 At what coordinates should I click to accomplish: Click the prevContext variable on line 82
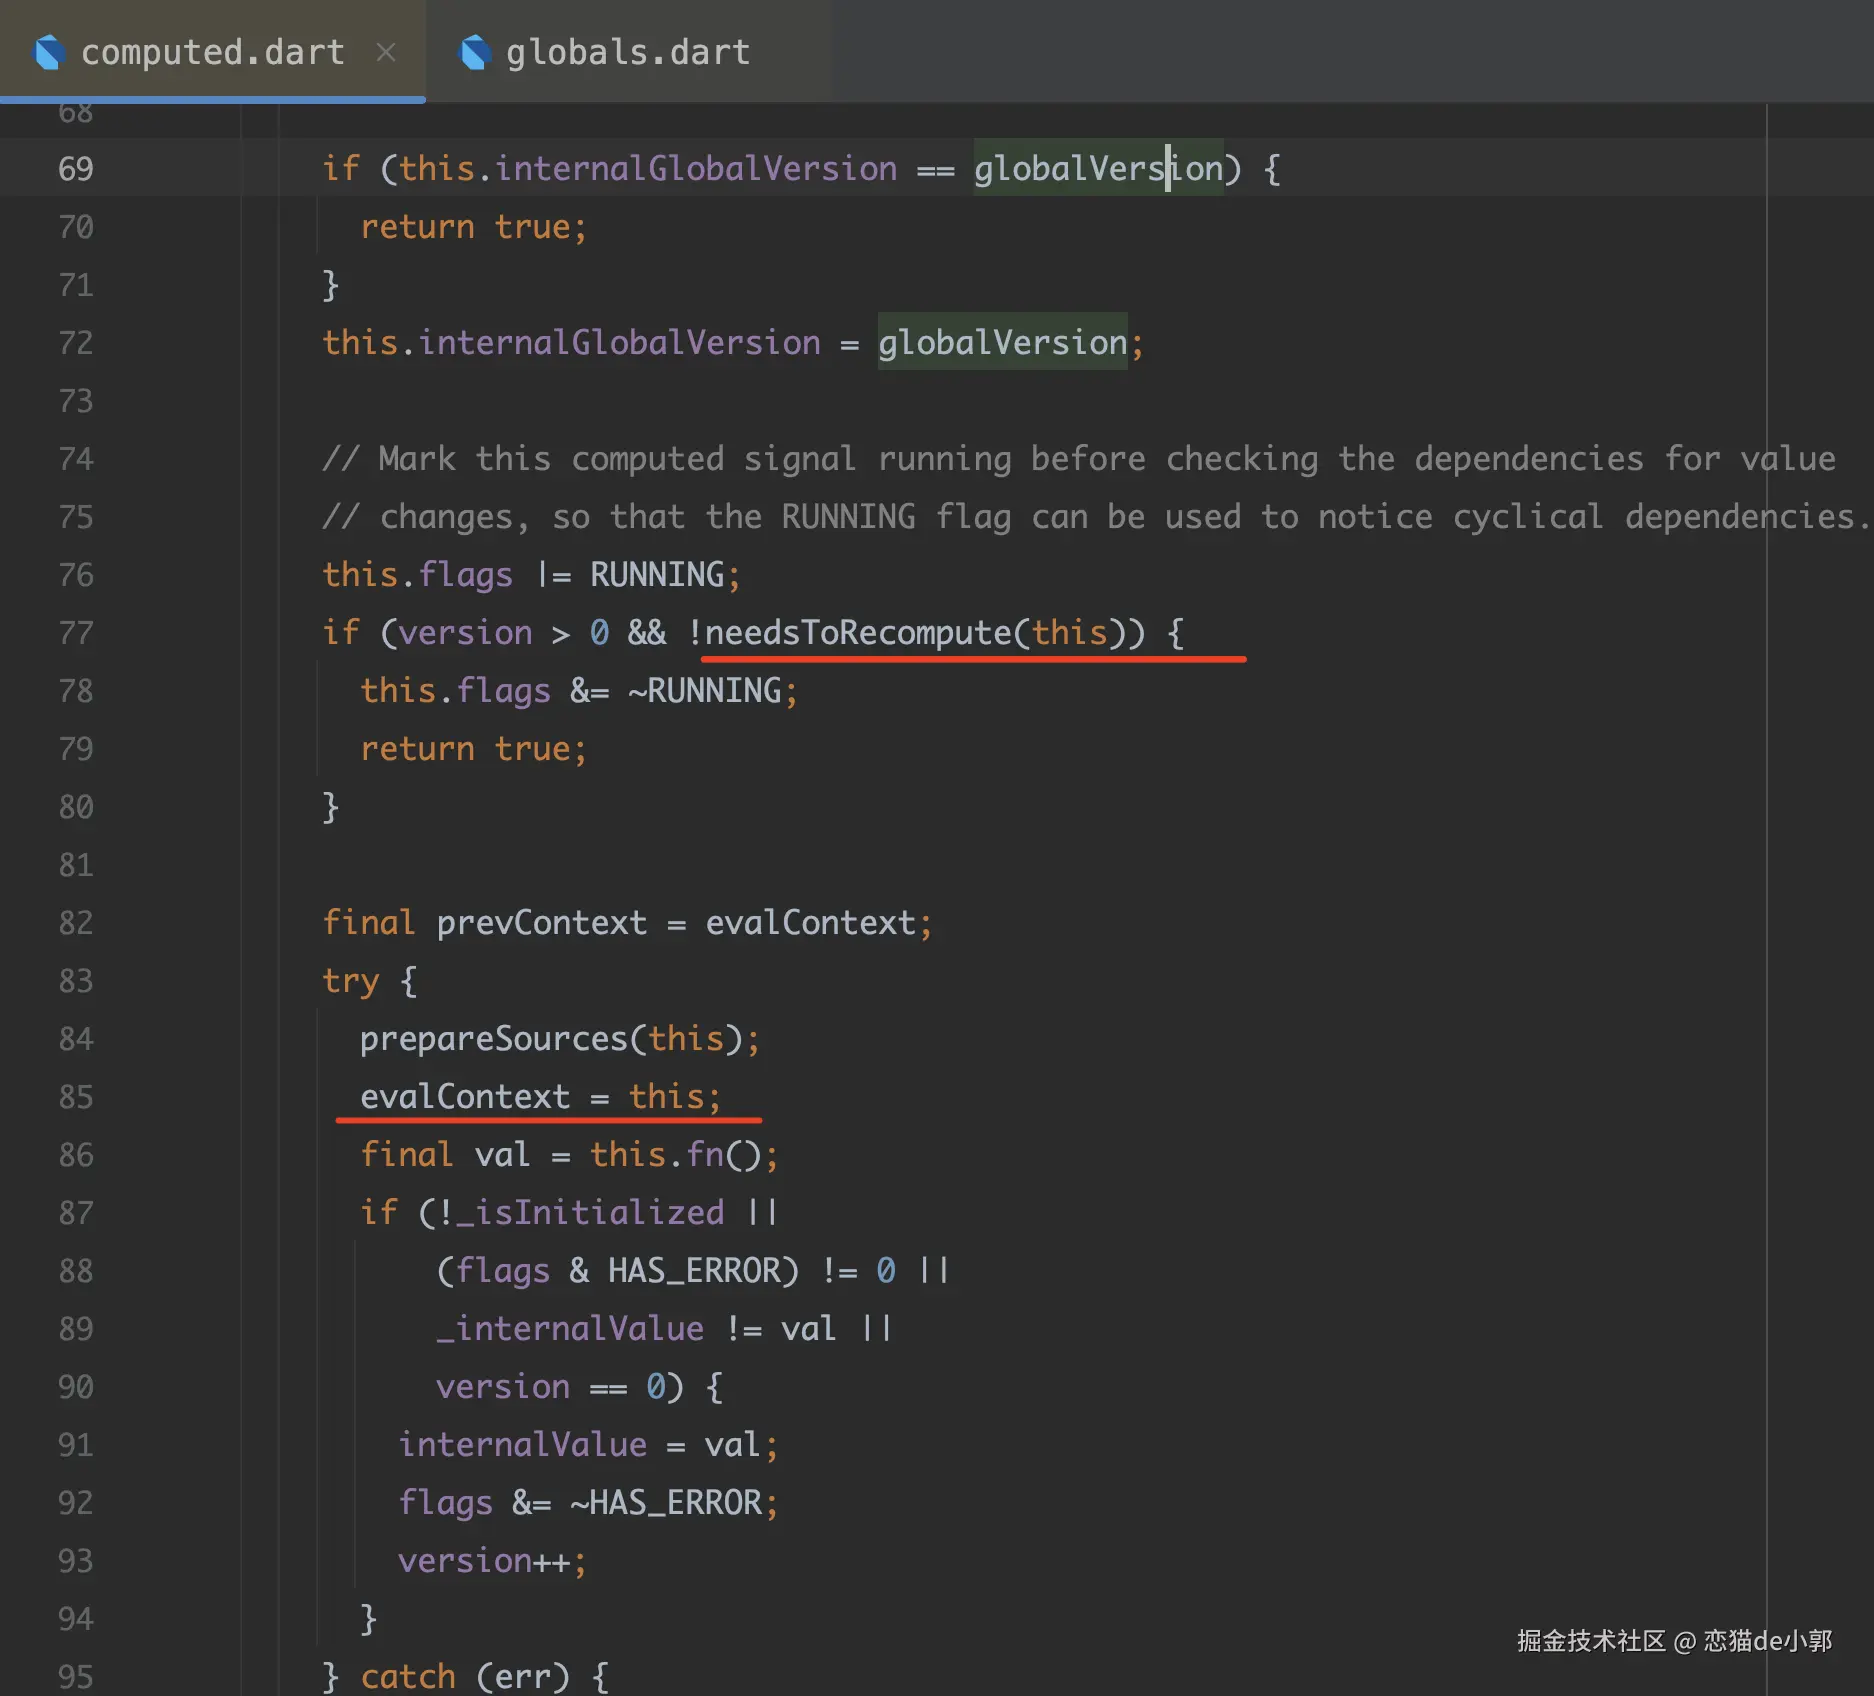542,923
